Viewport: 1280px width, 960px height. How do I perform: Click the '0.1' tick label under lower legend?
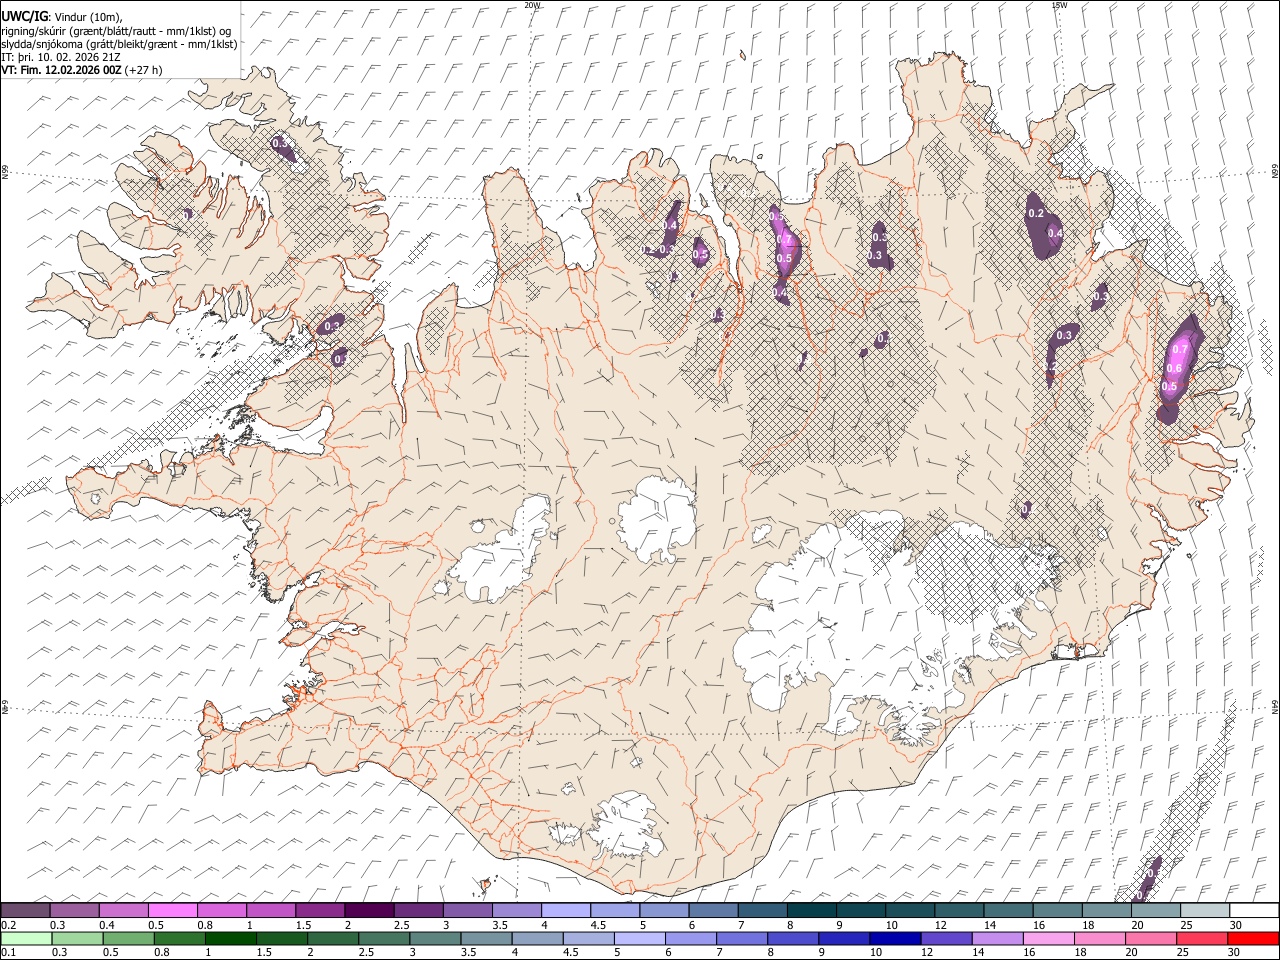(x=8, y=953)
